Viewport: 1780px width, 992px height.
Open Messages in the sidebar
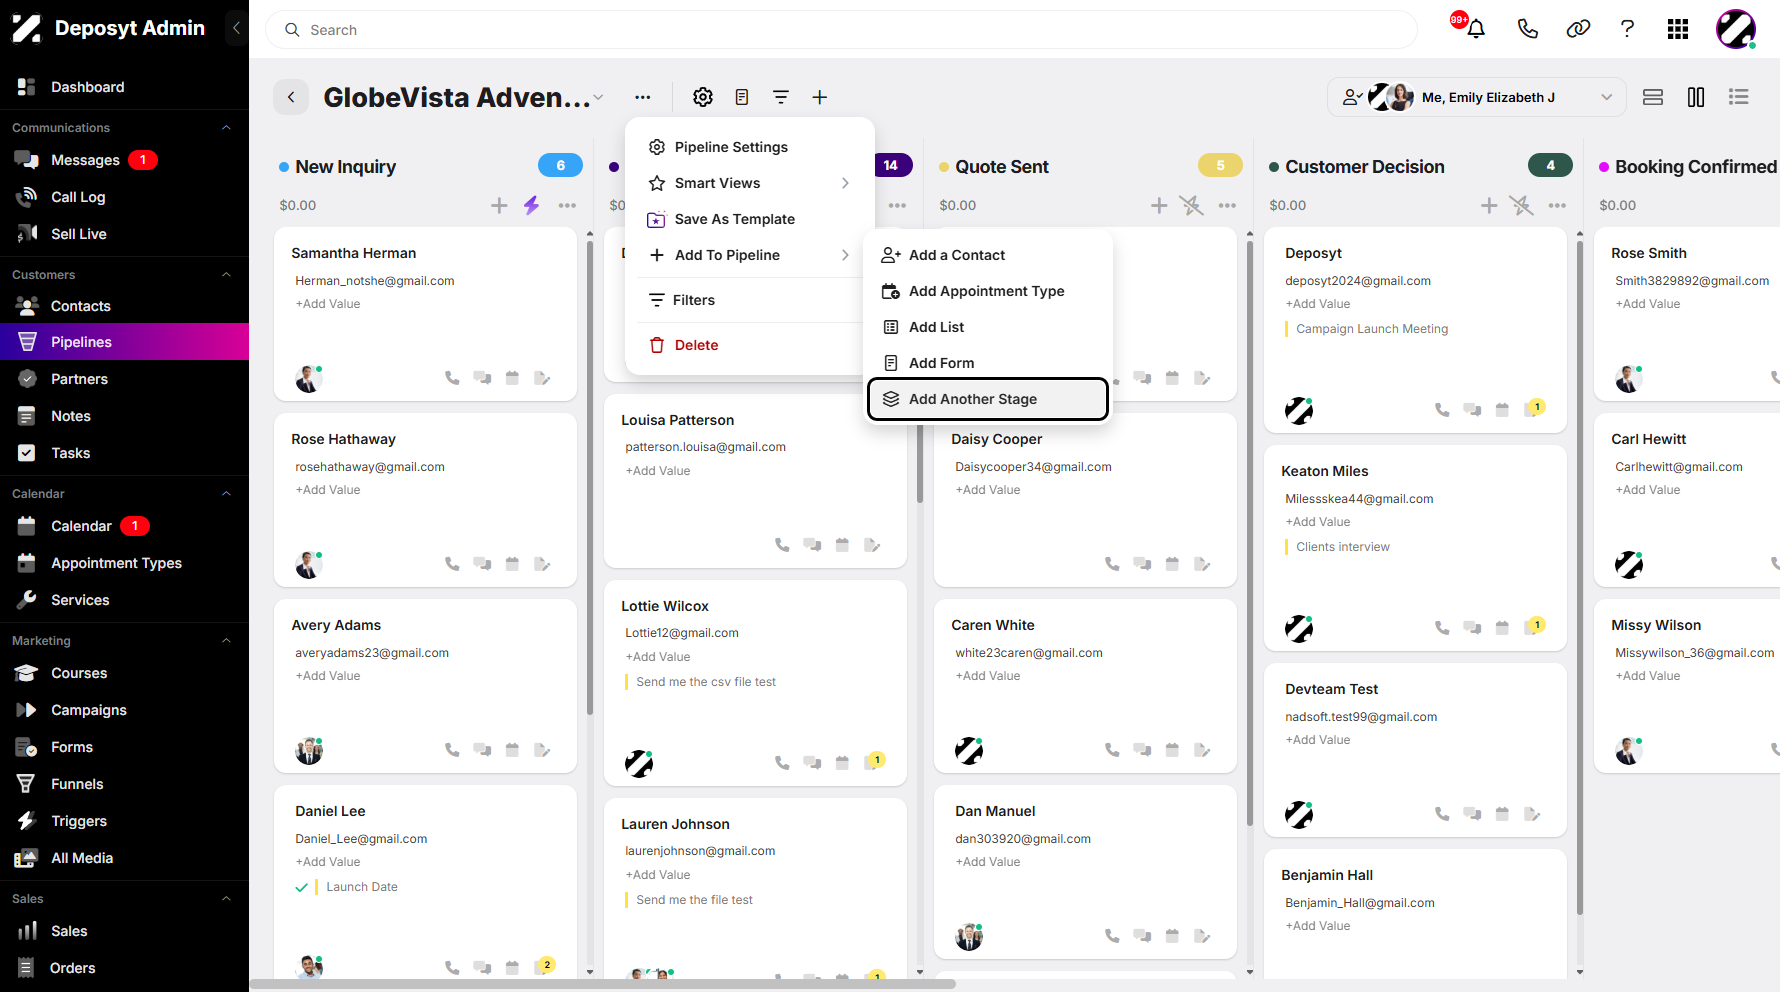pyautogui.click(x=124, y=160)
